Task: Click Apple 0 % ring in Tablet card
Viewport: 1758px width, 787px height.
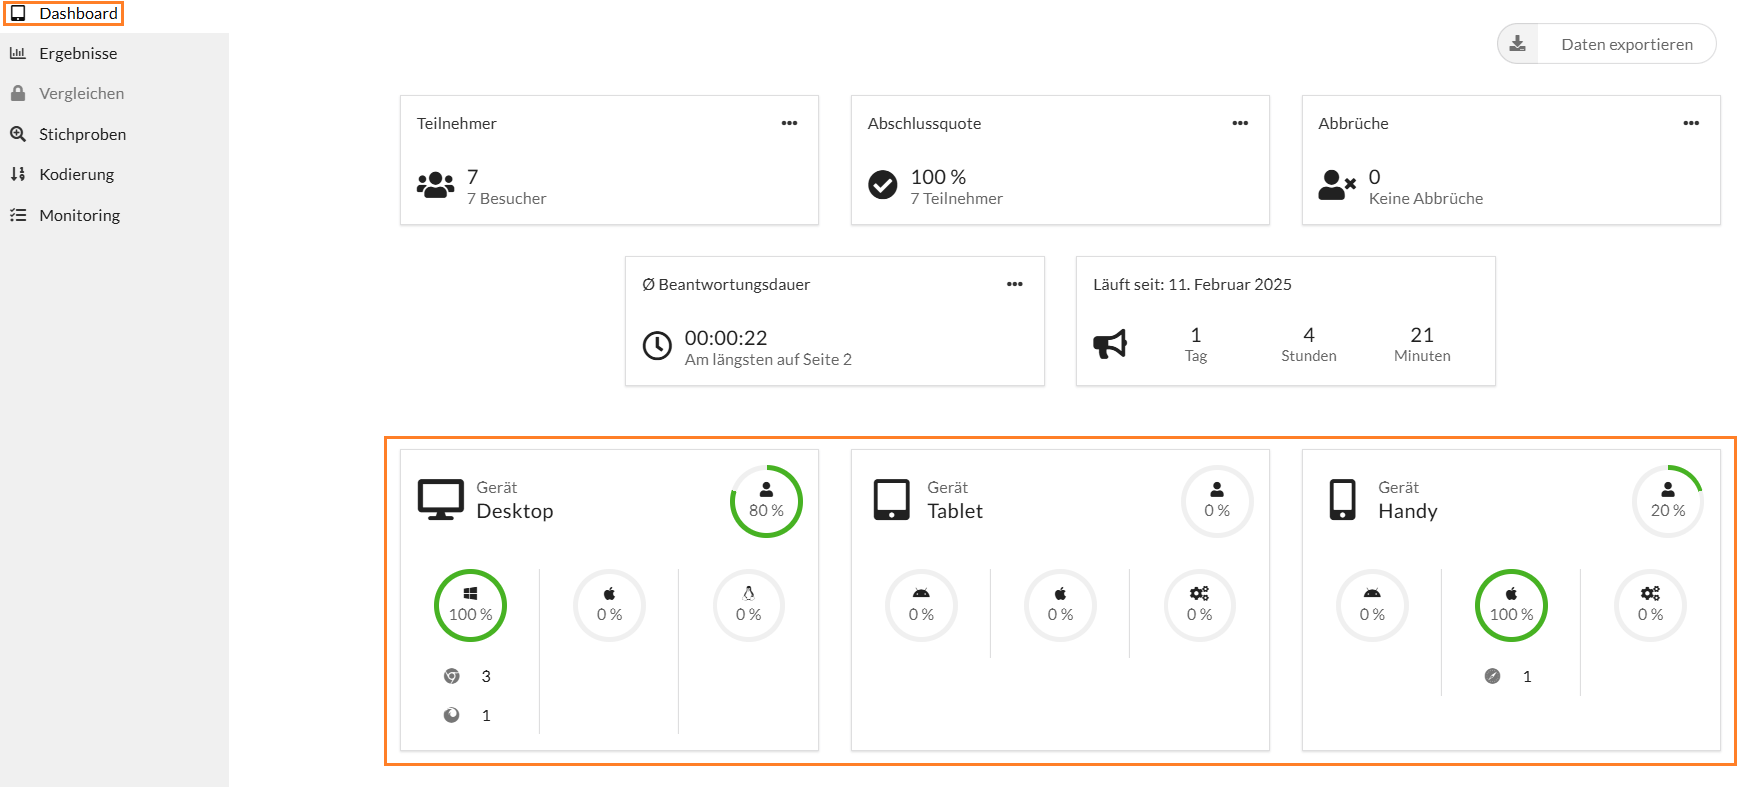Action: click(x=1060, y=605)
